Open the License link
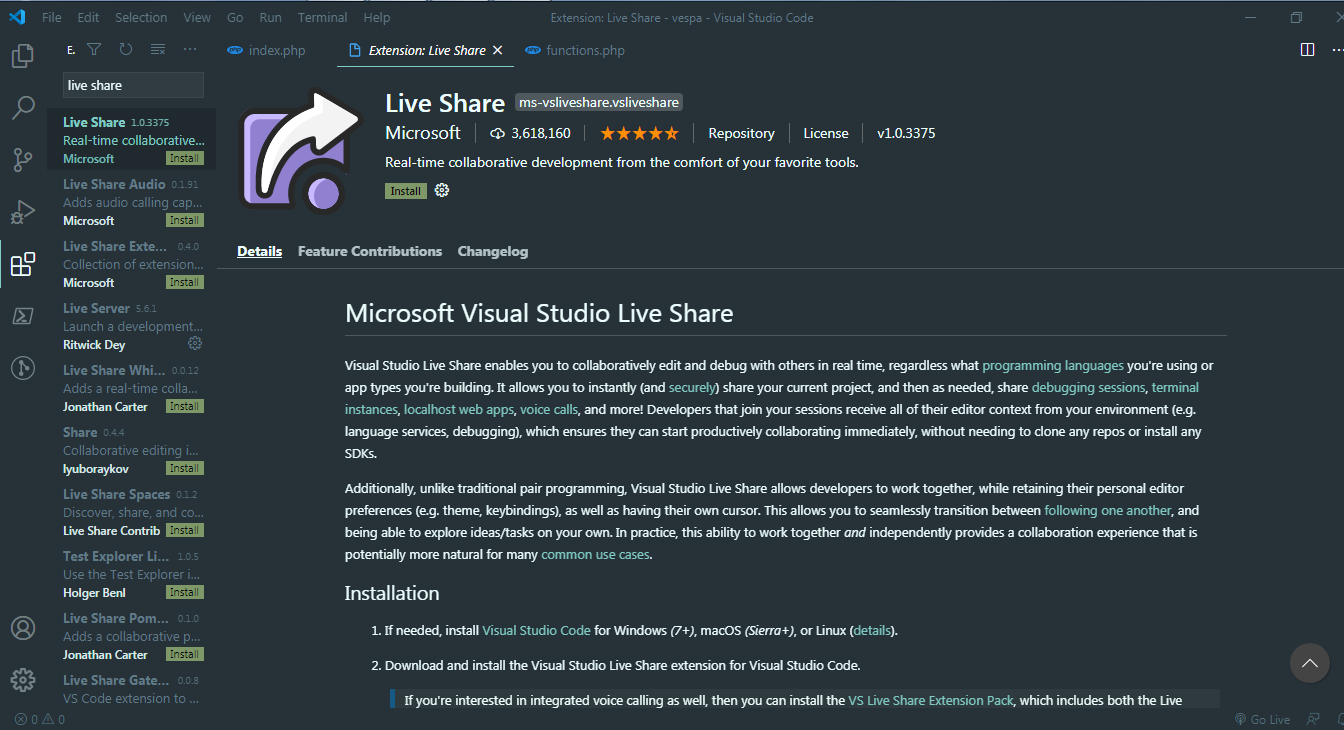Viewport: 1344px width, 730px height. tap(826, 133)
